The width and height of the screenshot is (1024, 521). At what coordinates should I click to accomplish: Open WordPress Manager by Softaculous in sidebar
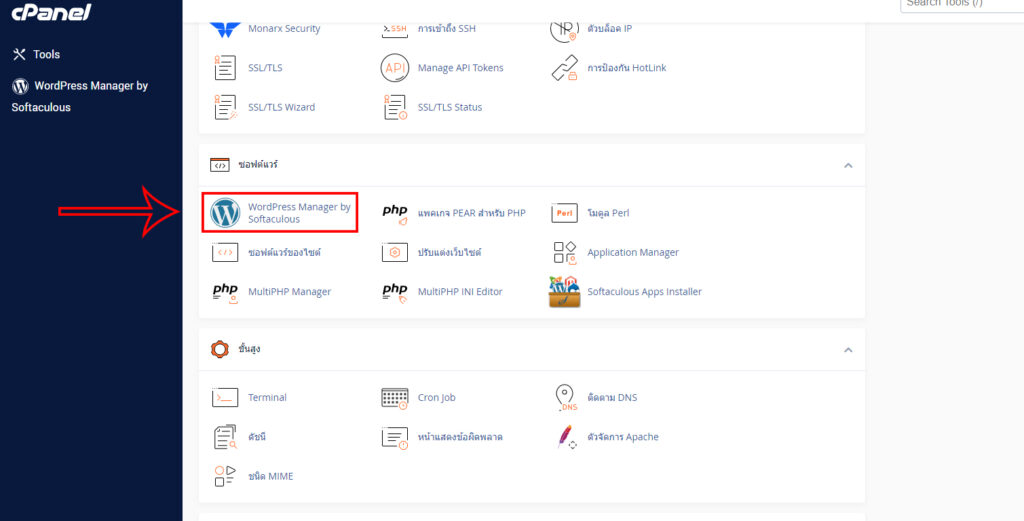click(x=80, y=97)
